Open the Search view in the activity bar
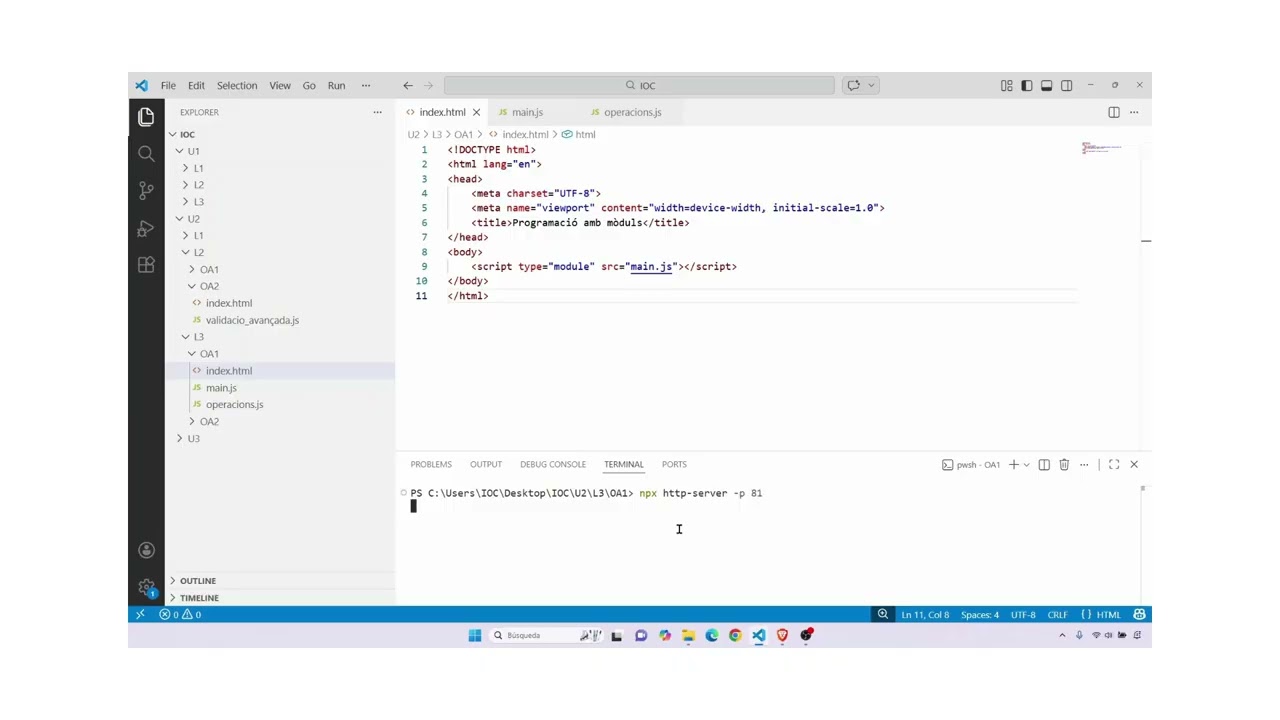Image resolution: width=1280 pixels, height=720 pixels. [x=146, y=154]
